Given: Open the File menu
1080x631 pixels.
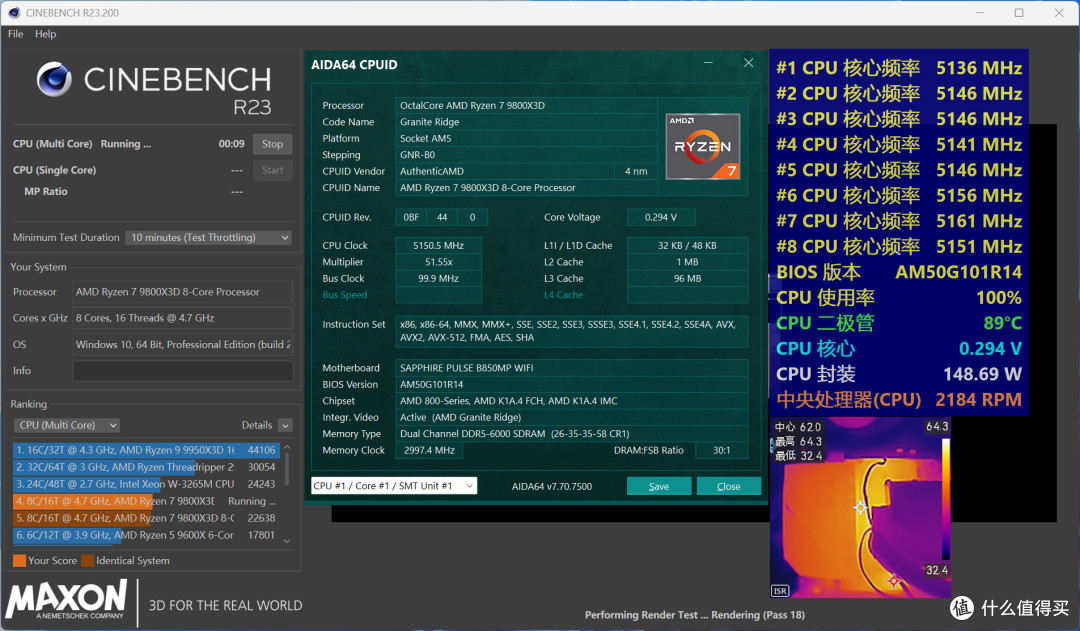Looking at the screenshot, I should click(x=15, y=34).
